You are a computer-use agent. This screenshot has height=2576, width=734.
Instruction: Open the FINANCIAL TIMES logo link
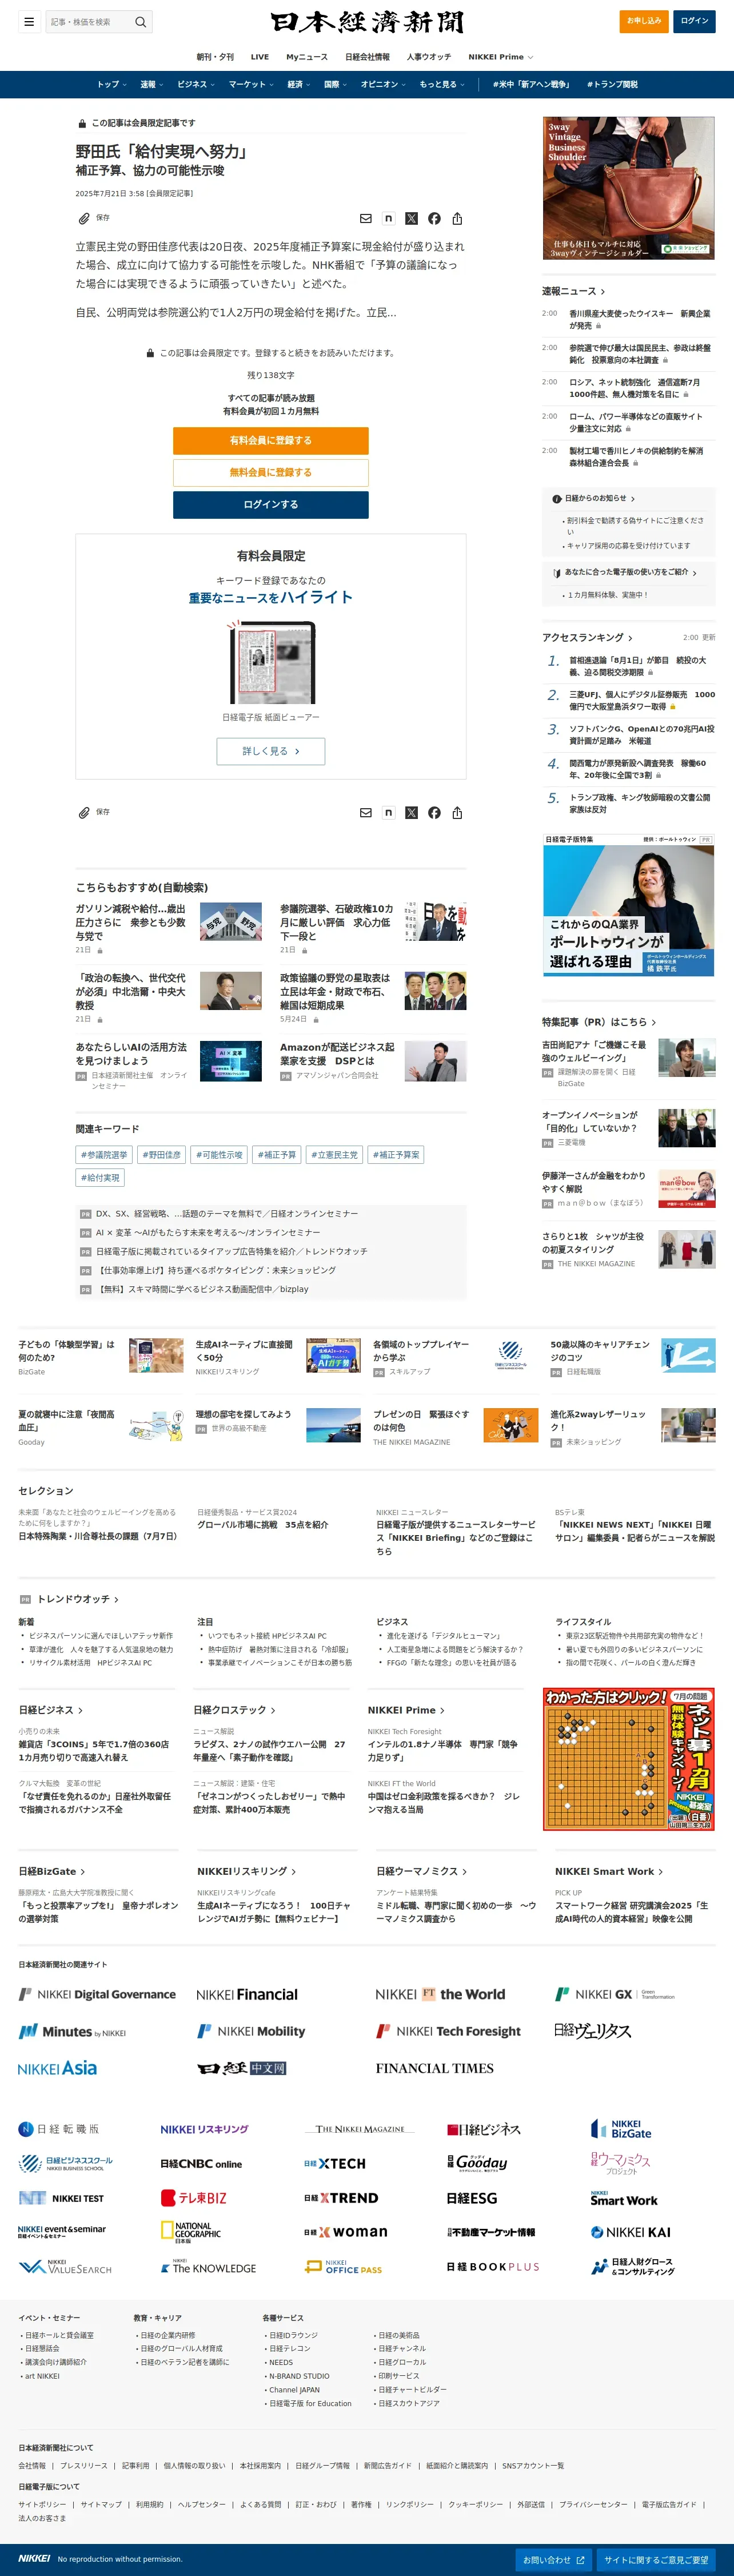tap(435, 2067)
